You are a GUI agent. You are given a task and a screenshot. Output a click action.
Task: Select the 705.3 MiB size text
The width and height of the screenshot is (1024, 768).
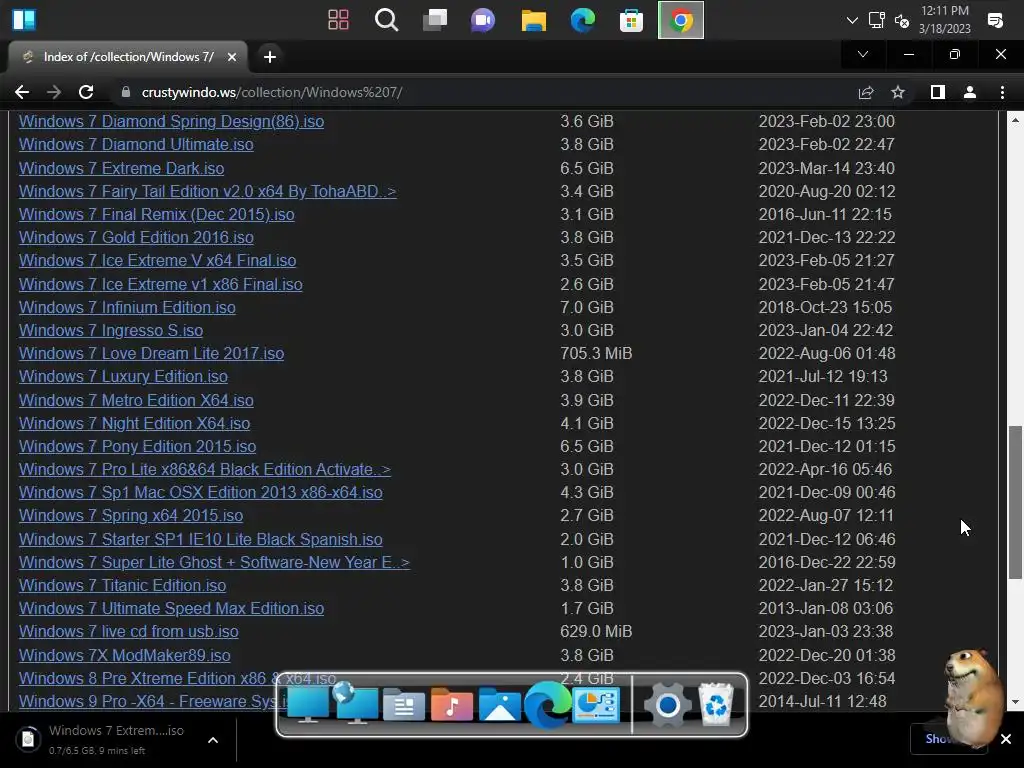tap(596, 353)
